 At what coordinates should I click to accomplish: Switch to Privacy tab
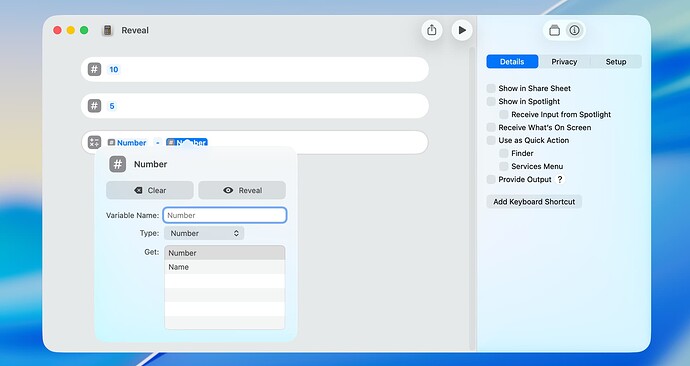pyautogui.click(x=564, y=62)
